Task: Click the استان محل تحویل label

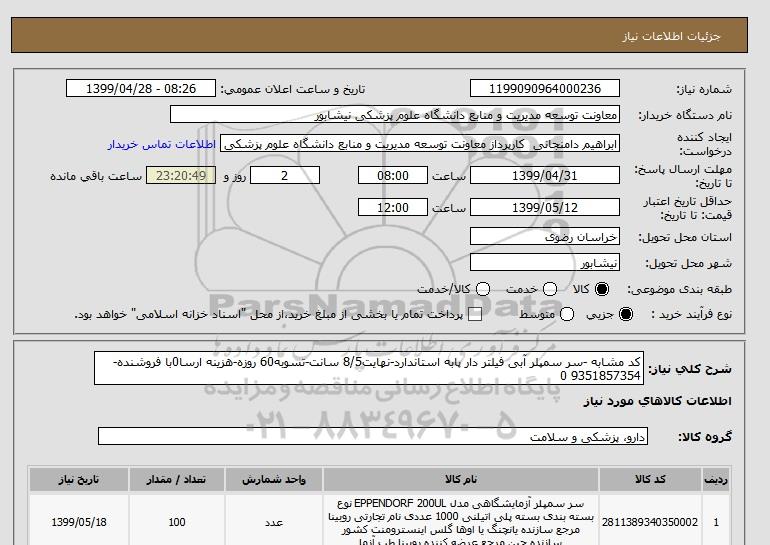Action: (685, 237)
